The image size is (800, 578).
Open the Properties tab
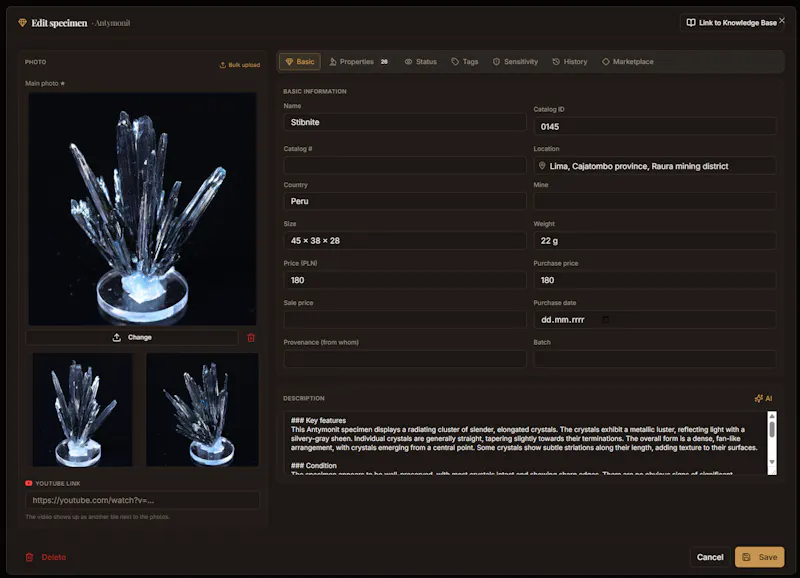click(359, 62)
